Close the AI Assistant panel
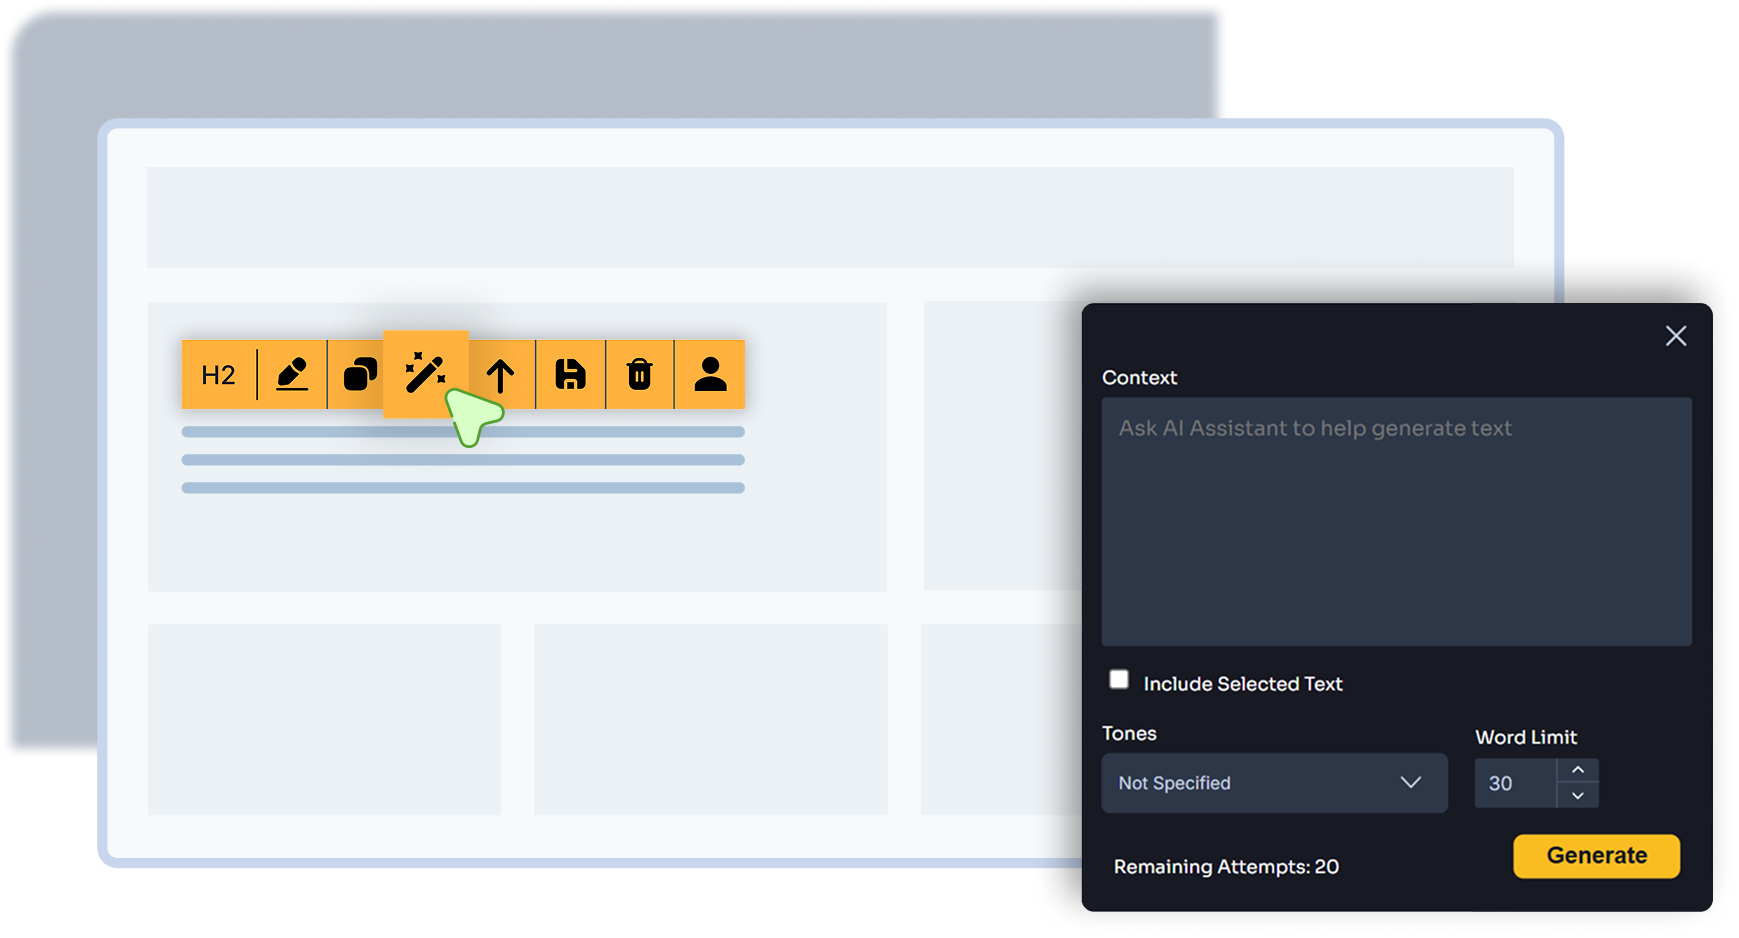 [1676, 336]
